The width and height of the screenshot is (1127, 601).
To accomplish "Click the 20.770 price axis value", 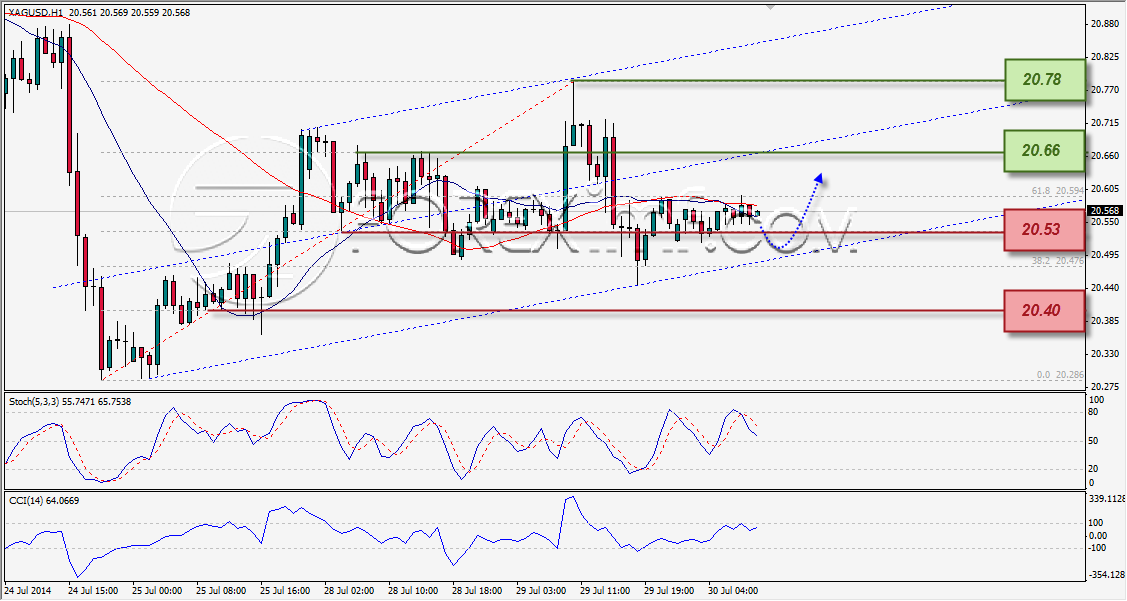I will click(x=1105, y=90).
